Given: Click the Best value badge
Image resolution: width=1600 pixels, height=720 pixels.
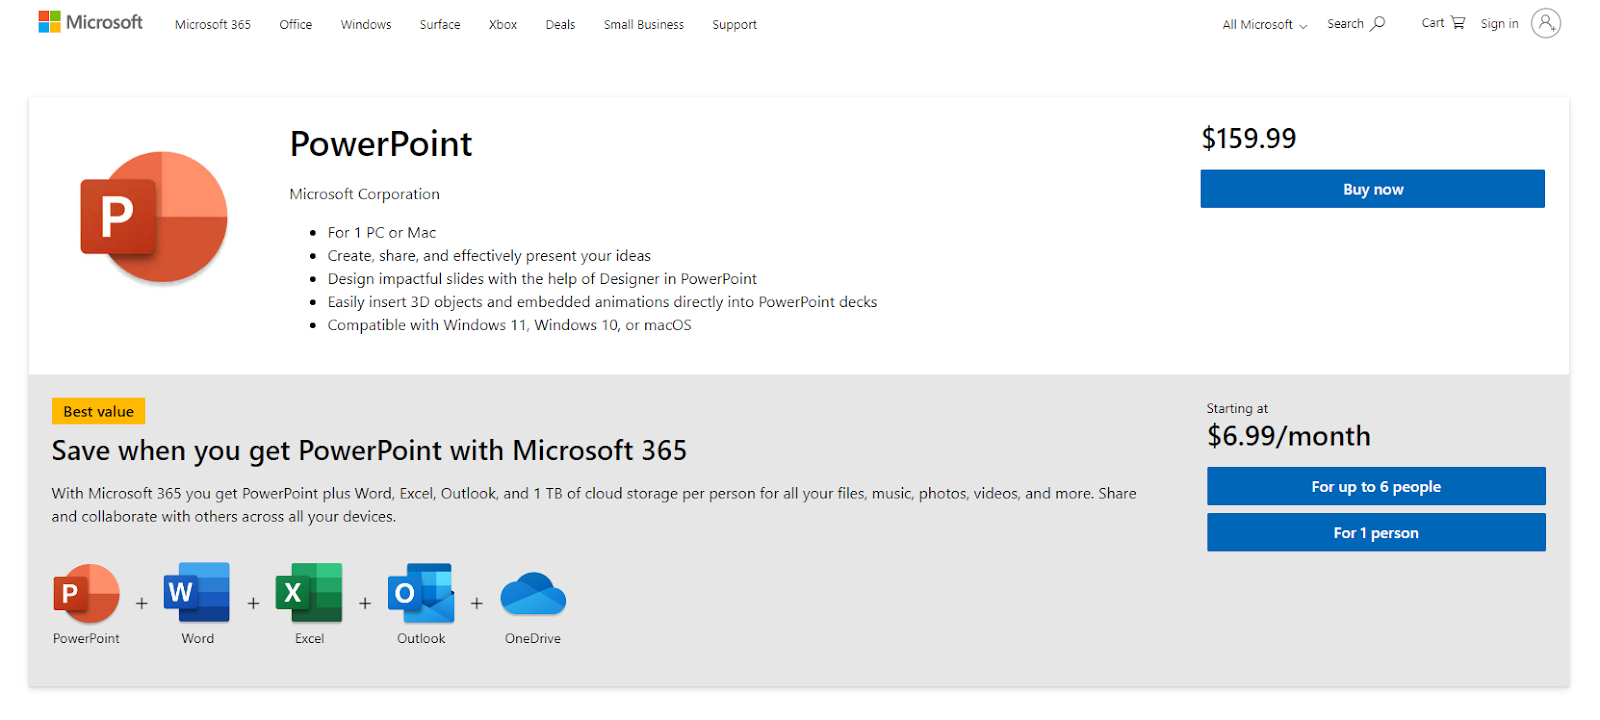Looking at the screenshot, I should coord(99,411).
